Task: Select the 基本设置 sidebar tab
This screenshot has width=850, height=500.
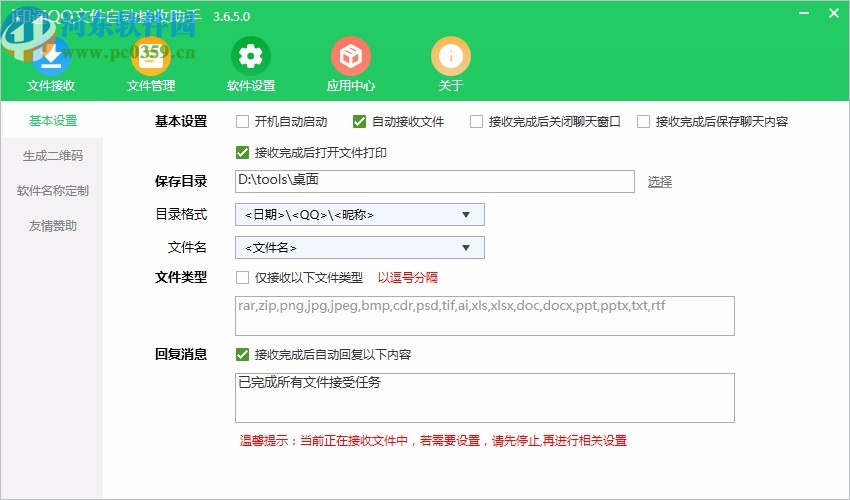Action: click(53, 120)
